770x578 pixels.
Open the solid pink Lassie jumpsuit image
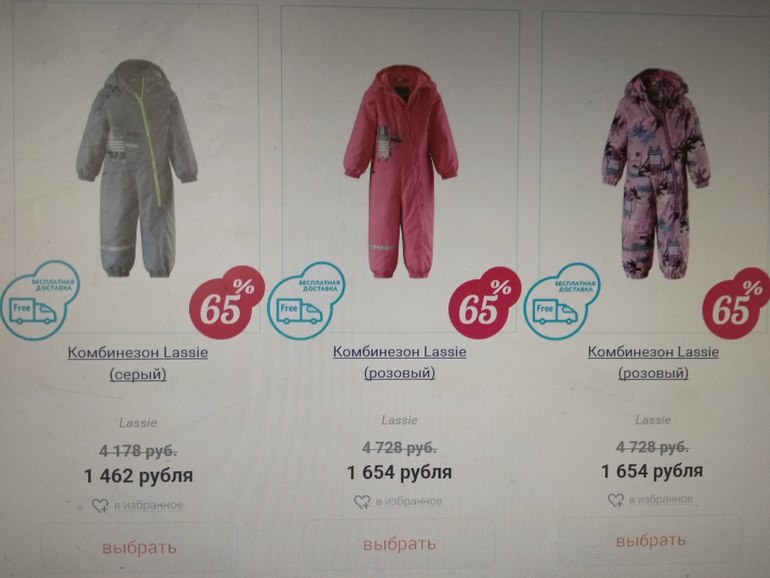[x=401, y=172]
